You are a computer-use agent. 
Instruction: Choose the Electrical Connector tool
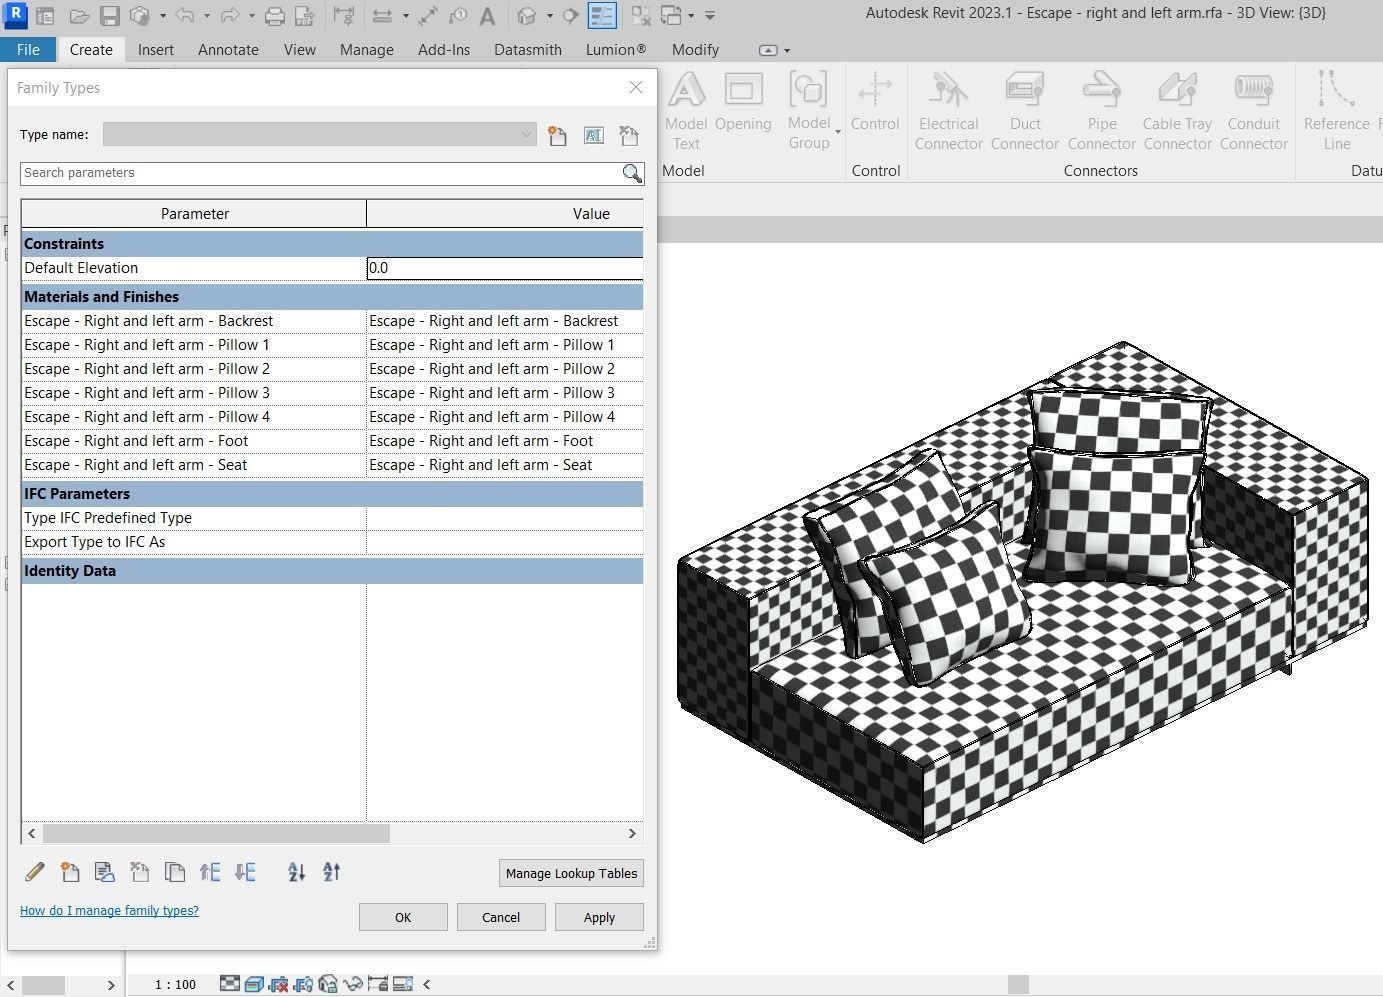tap(948, 111)
